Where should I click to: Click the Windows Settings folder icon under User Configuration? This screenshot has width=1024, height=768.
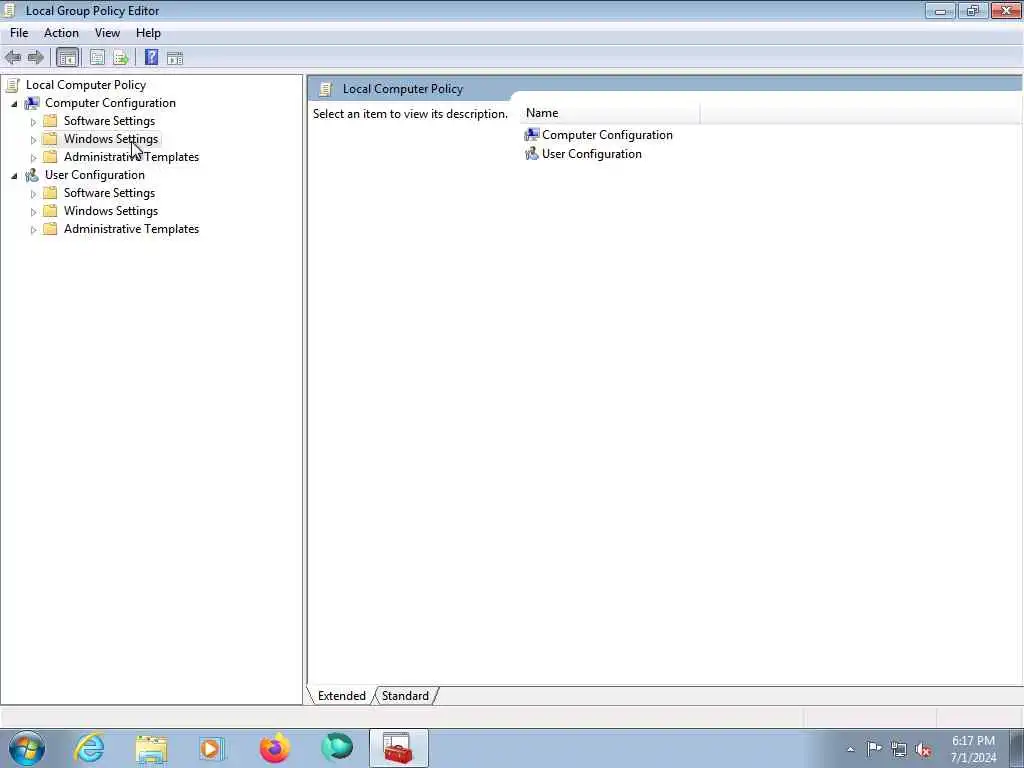click(50, 211)
